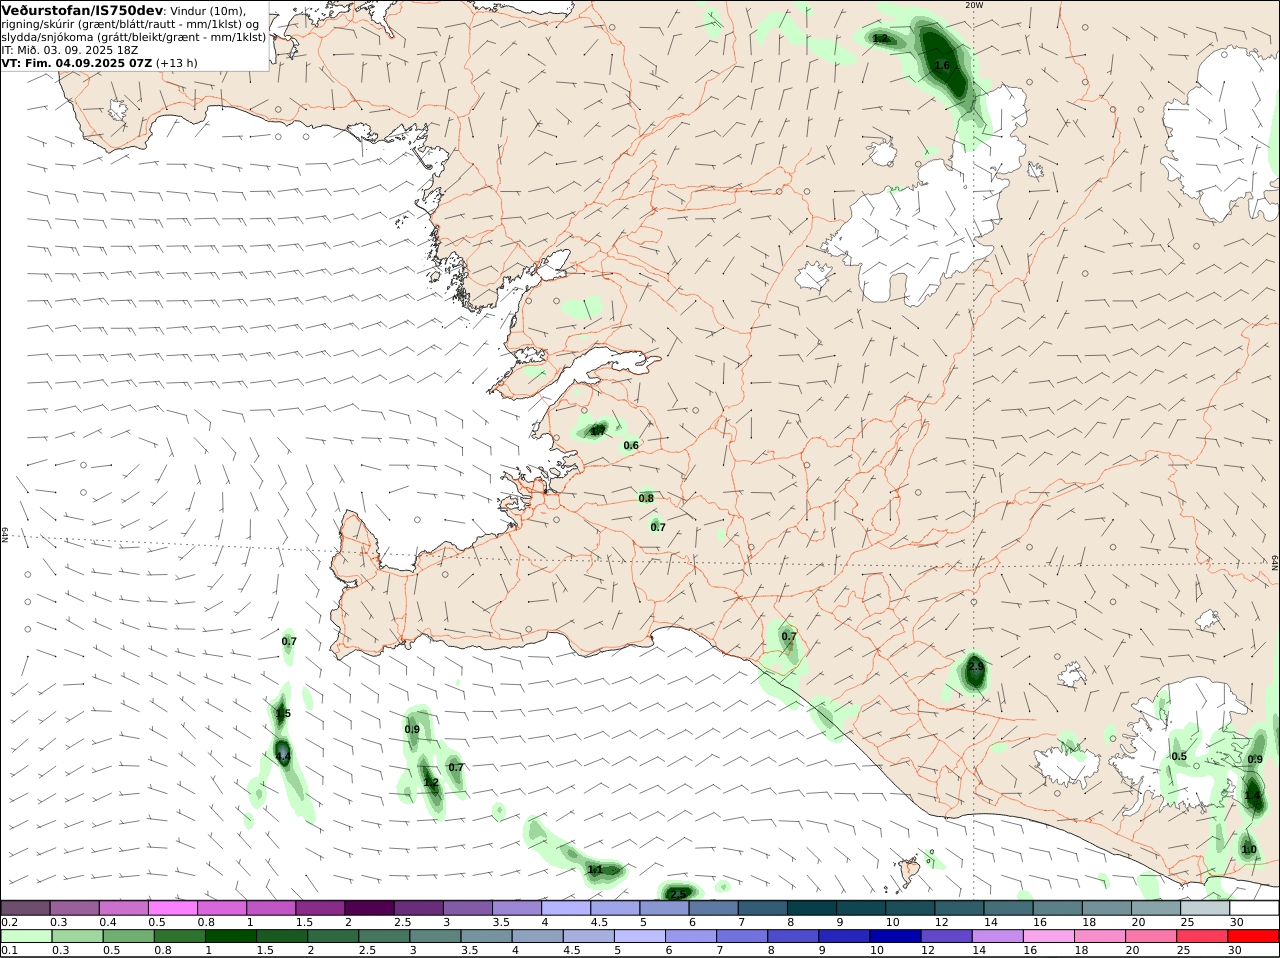
Task: Click the 1.1 precipitation value over the sea
Action: 595,869
